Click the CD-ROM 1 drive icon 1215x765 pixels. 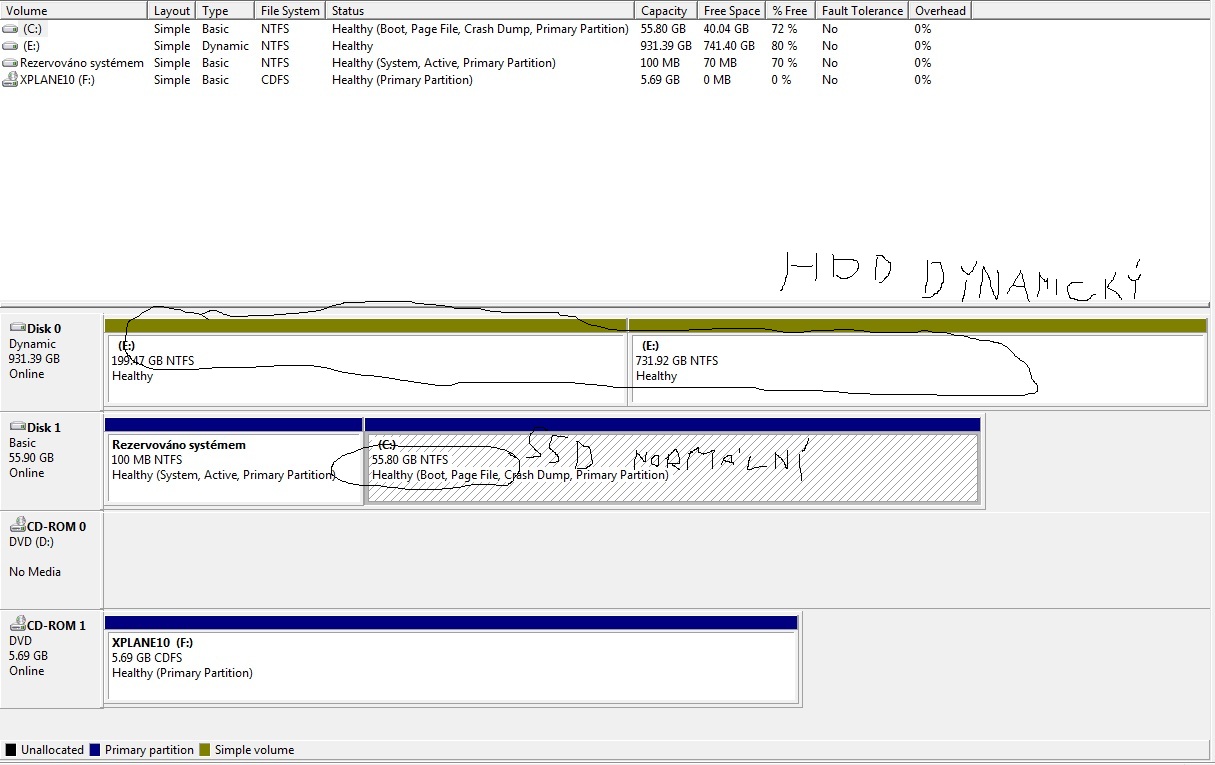pyautogui.click(x=17, y=625)
